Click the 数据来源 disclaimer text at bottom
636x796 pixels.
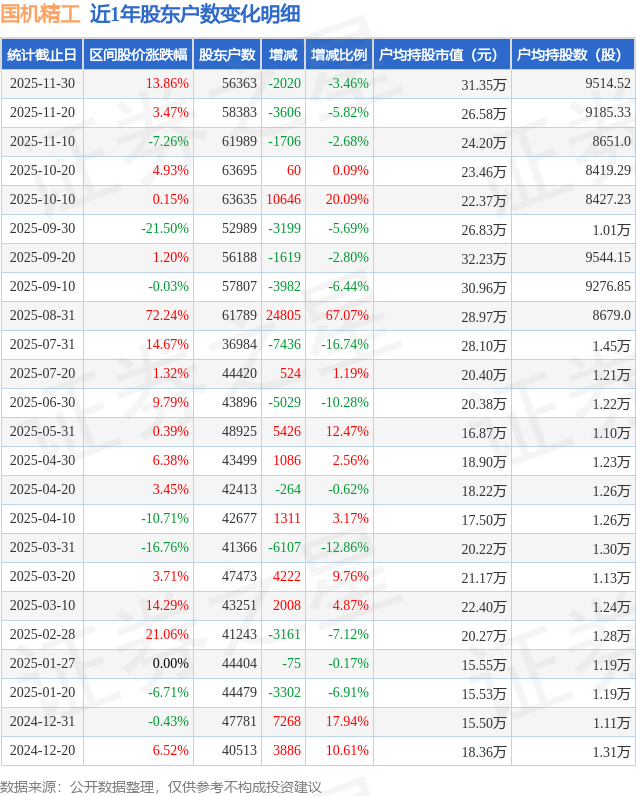tap(161, 786)
